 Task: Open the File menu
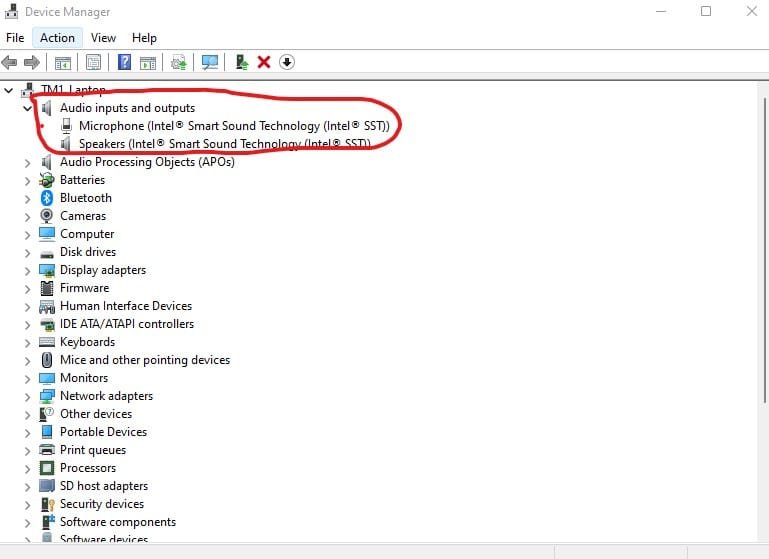[15, 38]
